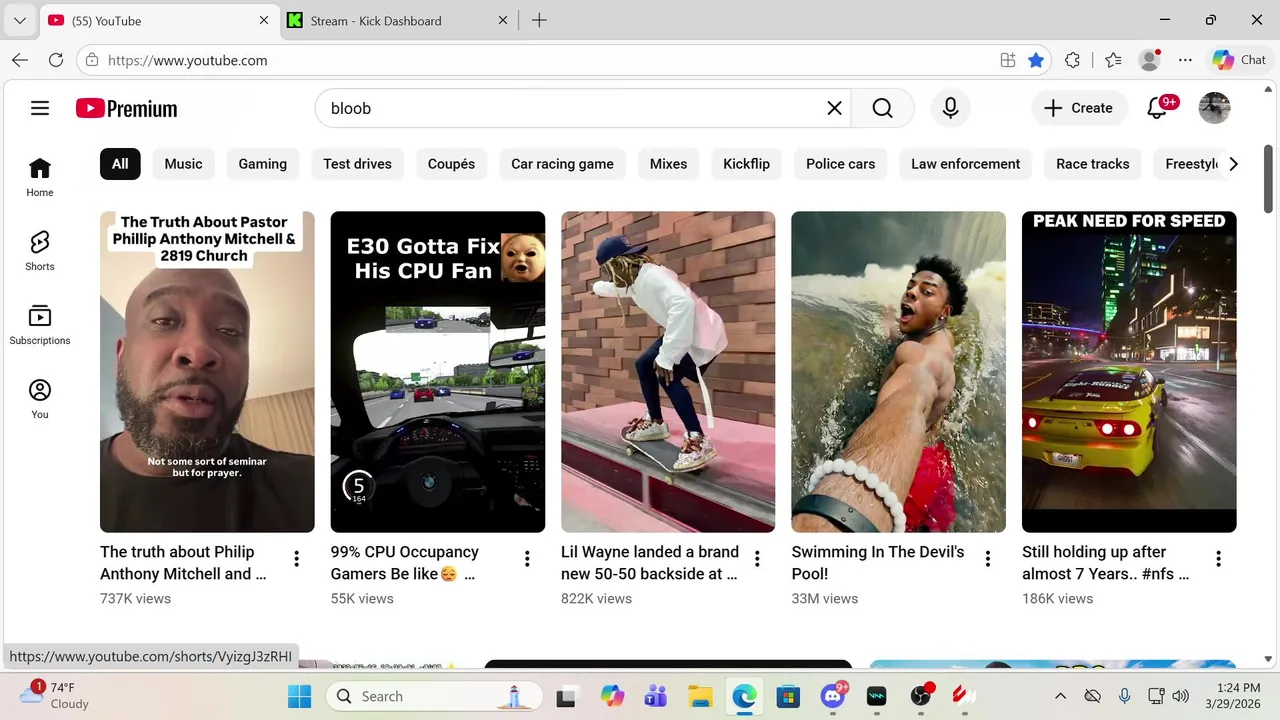Go to Home in sidebar
The image size is (1280, 720).
coord(40,178)
